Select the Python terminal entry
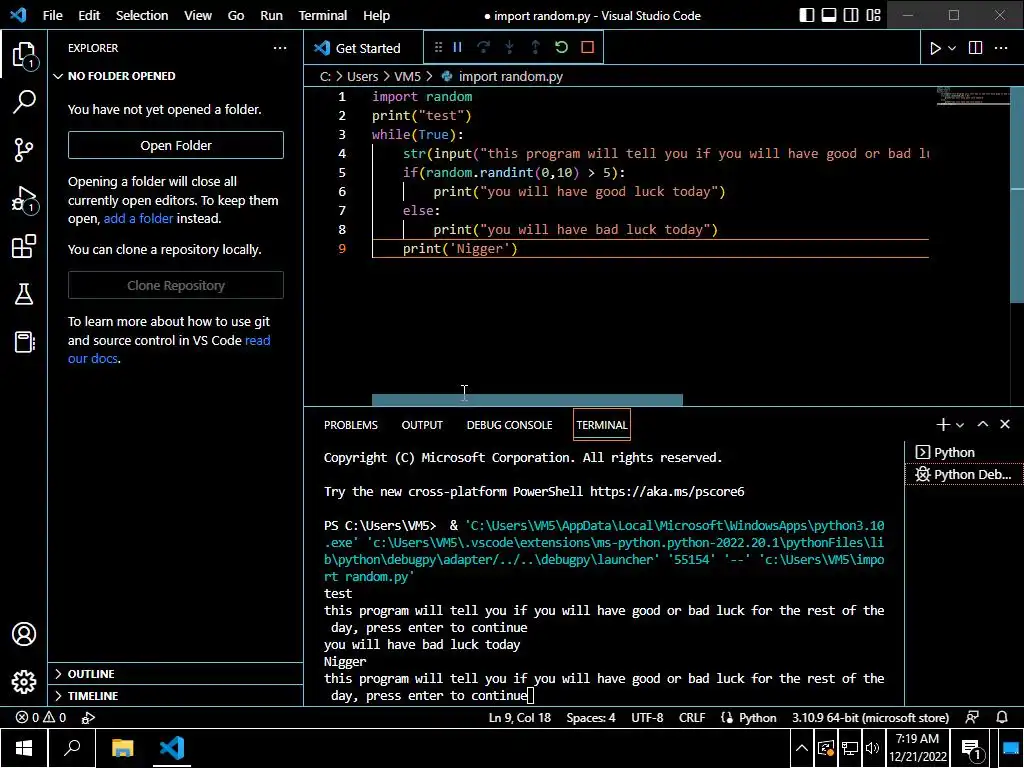 pyautogui.click(x=964, y=452)
